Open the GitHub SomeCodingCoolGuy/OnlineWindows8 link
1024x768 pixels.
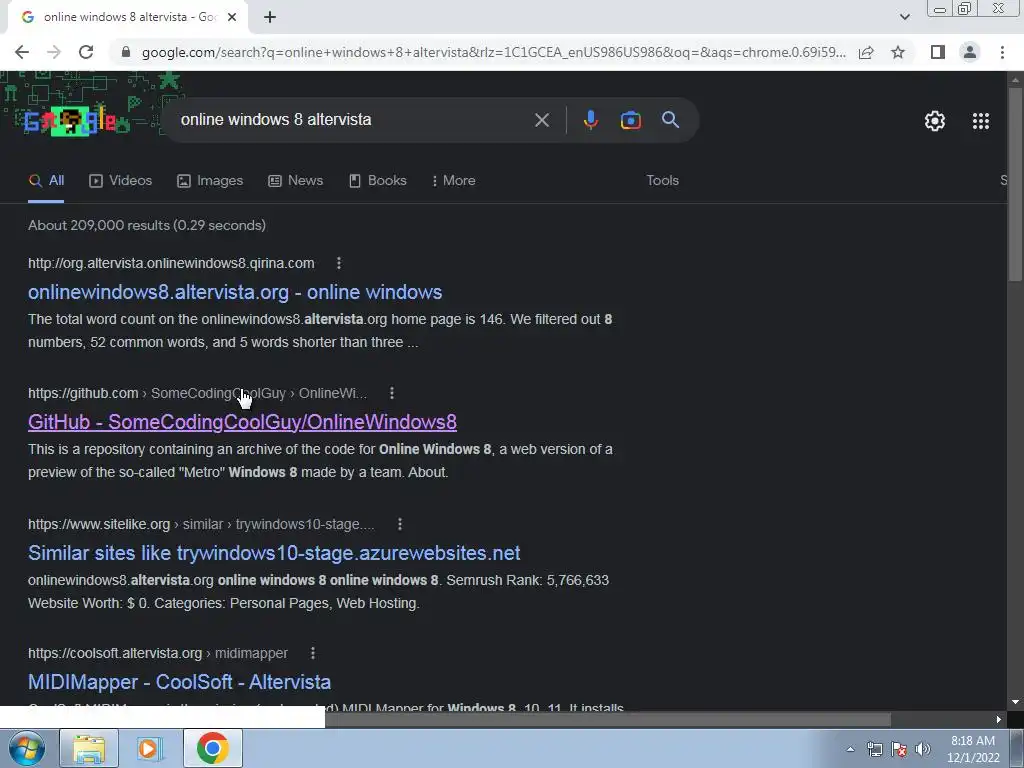pos(242,422)
